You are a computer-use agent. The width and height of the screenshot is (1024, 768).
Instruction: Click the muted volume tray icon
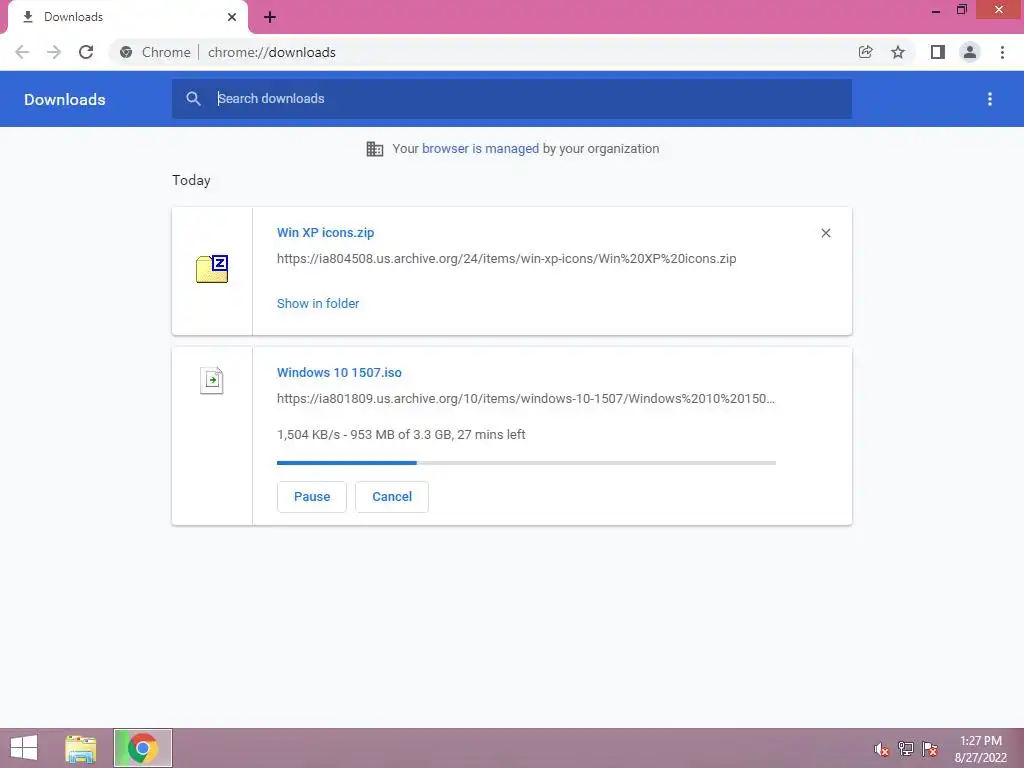tap(882, 749)
